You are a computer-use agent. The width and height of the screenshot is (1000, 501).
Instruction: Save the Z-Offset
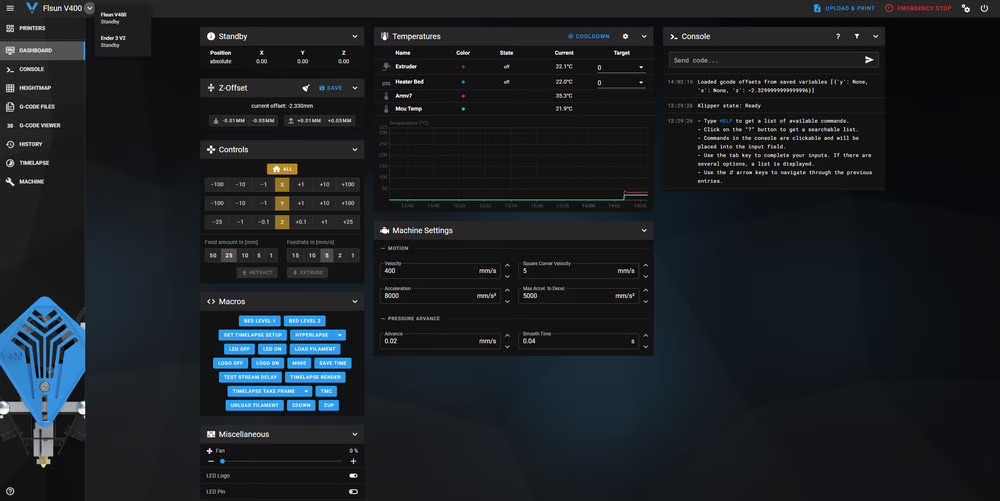330,88
